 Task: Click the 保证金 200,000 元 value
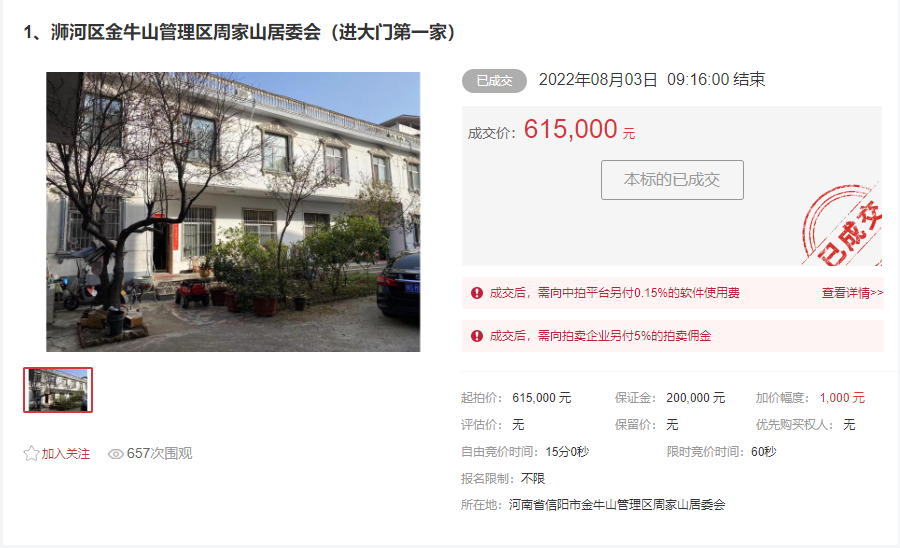(x=696, y=398)
